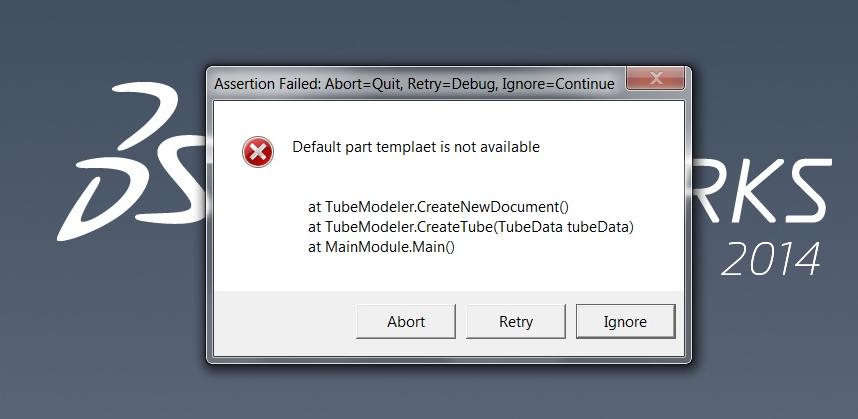Click the splash background below the dialog
The image size is (858, 419).
(440, 392)
